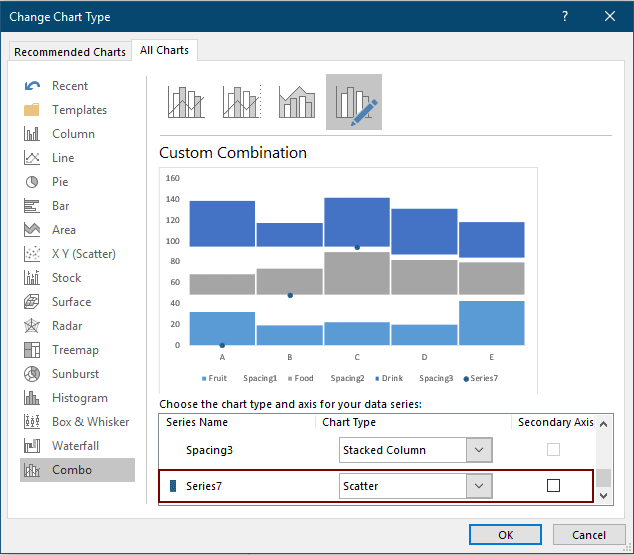
Task: Click the series list scroll down arrow
Action: [x=604, y=496]
